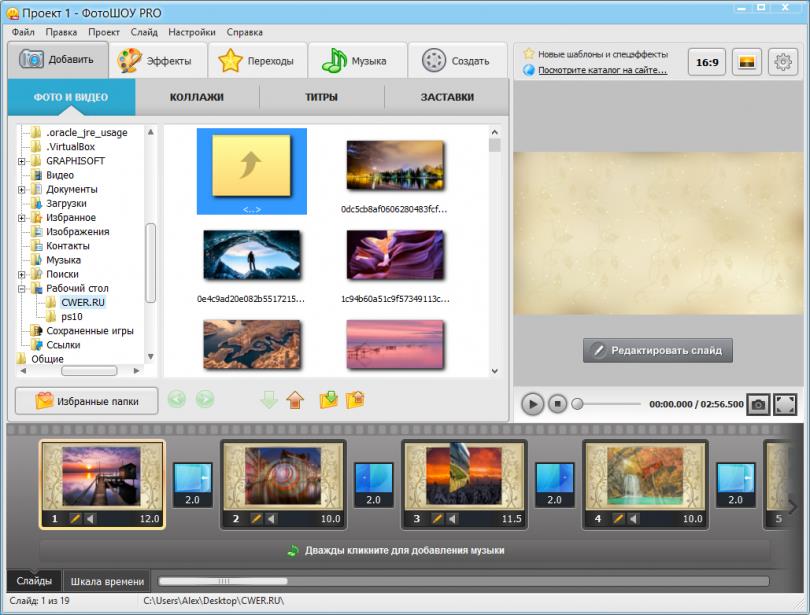The image size is (810, 615).
Task: Click the folder icon with the green arrow
Action: (328, 400)
